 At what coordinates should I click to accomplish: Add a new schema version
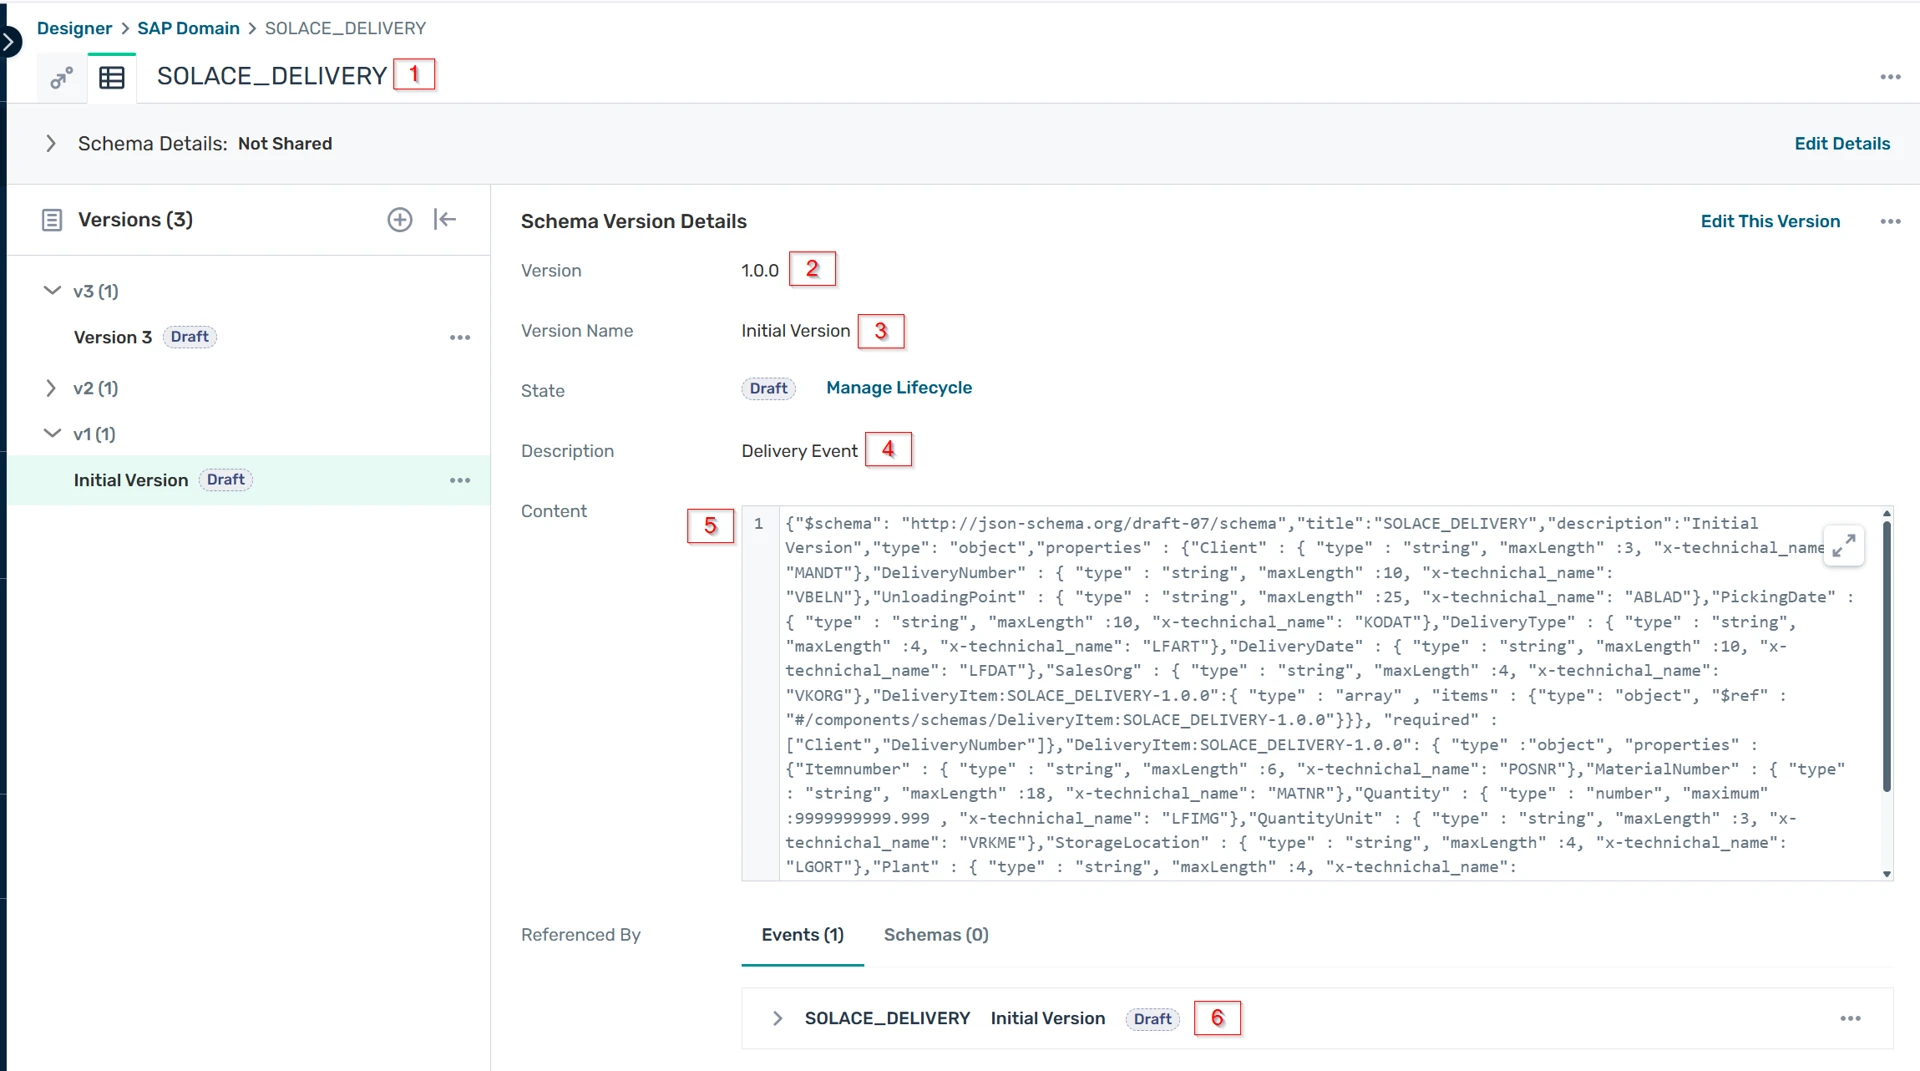click(400, 220)
